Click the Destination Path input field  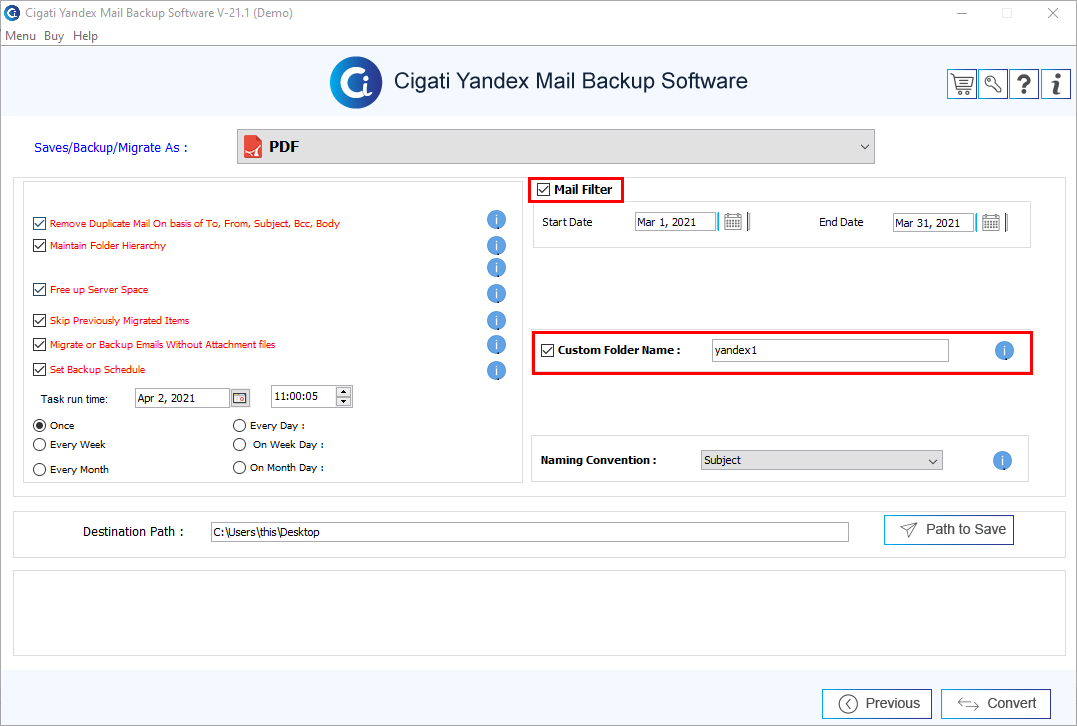pyautogui.click(x=530, y=532)
